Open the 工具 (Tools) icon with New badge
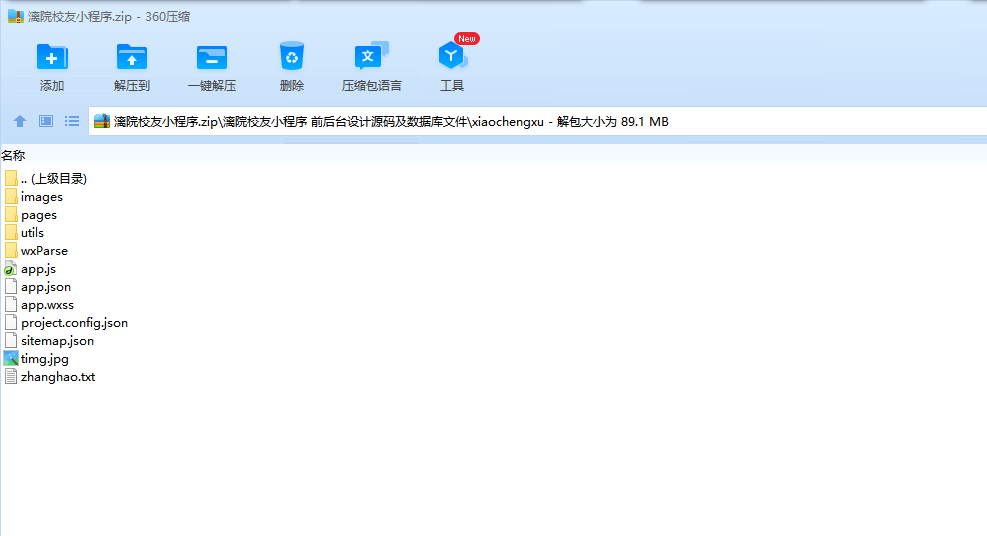 [452, 56]
